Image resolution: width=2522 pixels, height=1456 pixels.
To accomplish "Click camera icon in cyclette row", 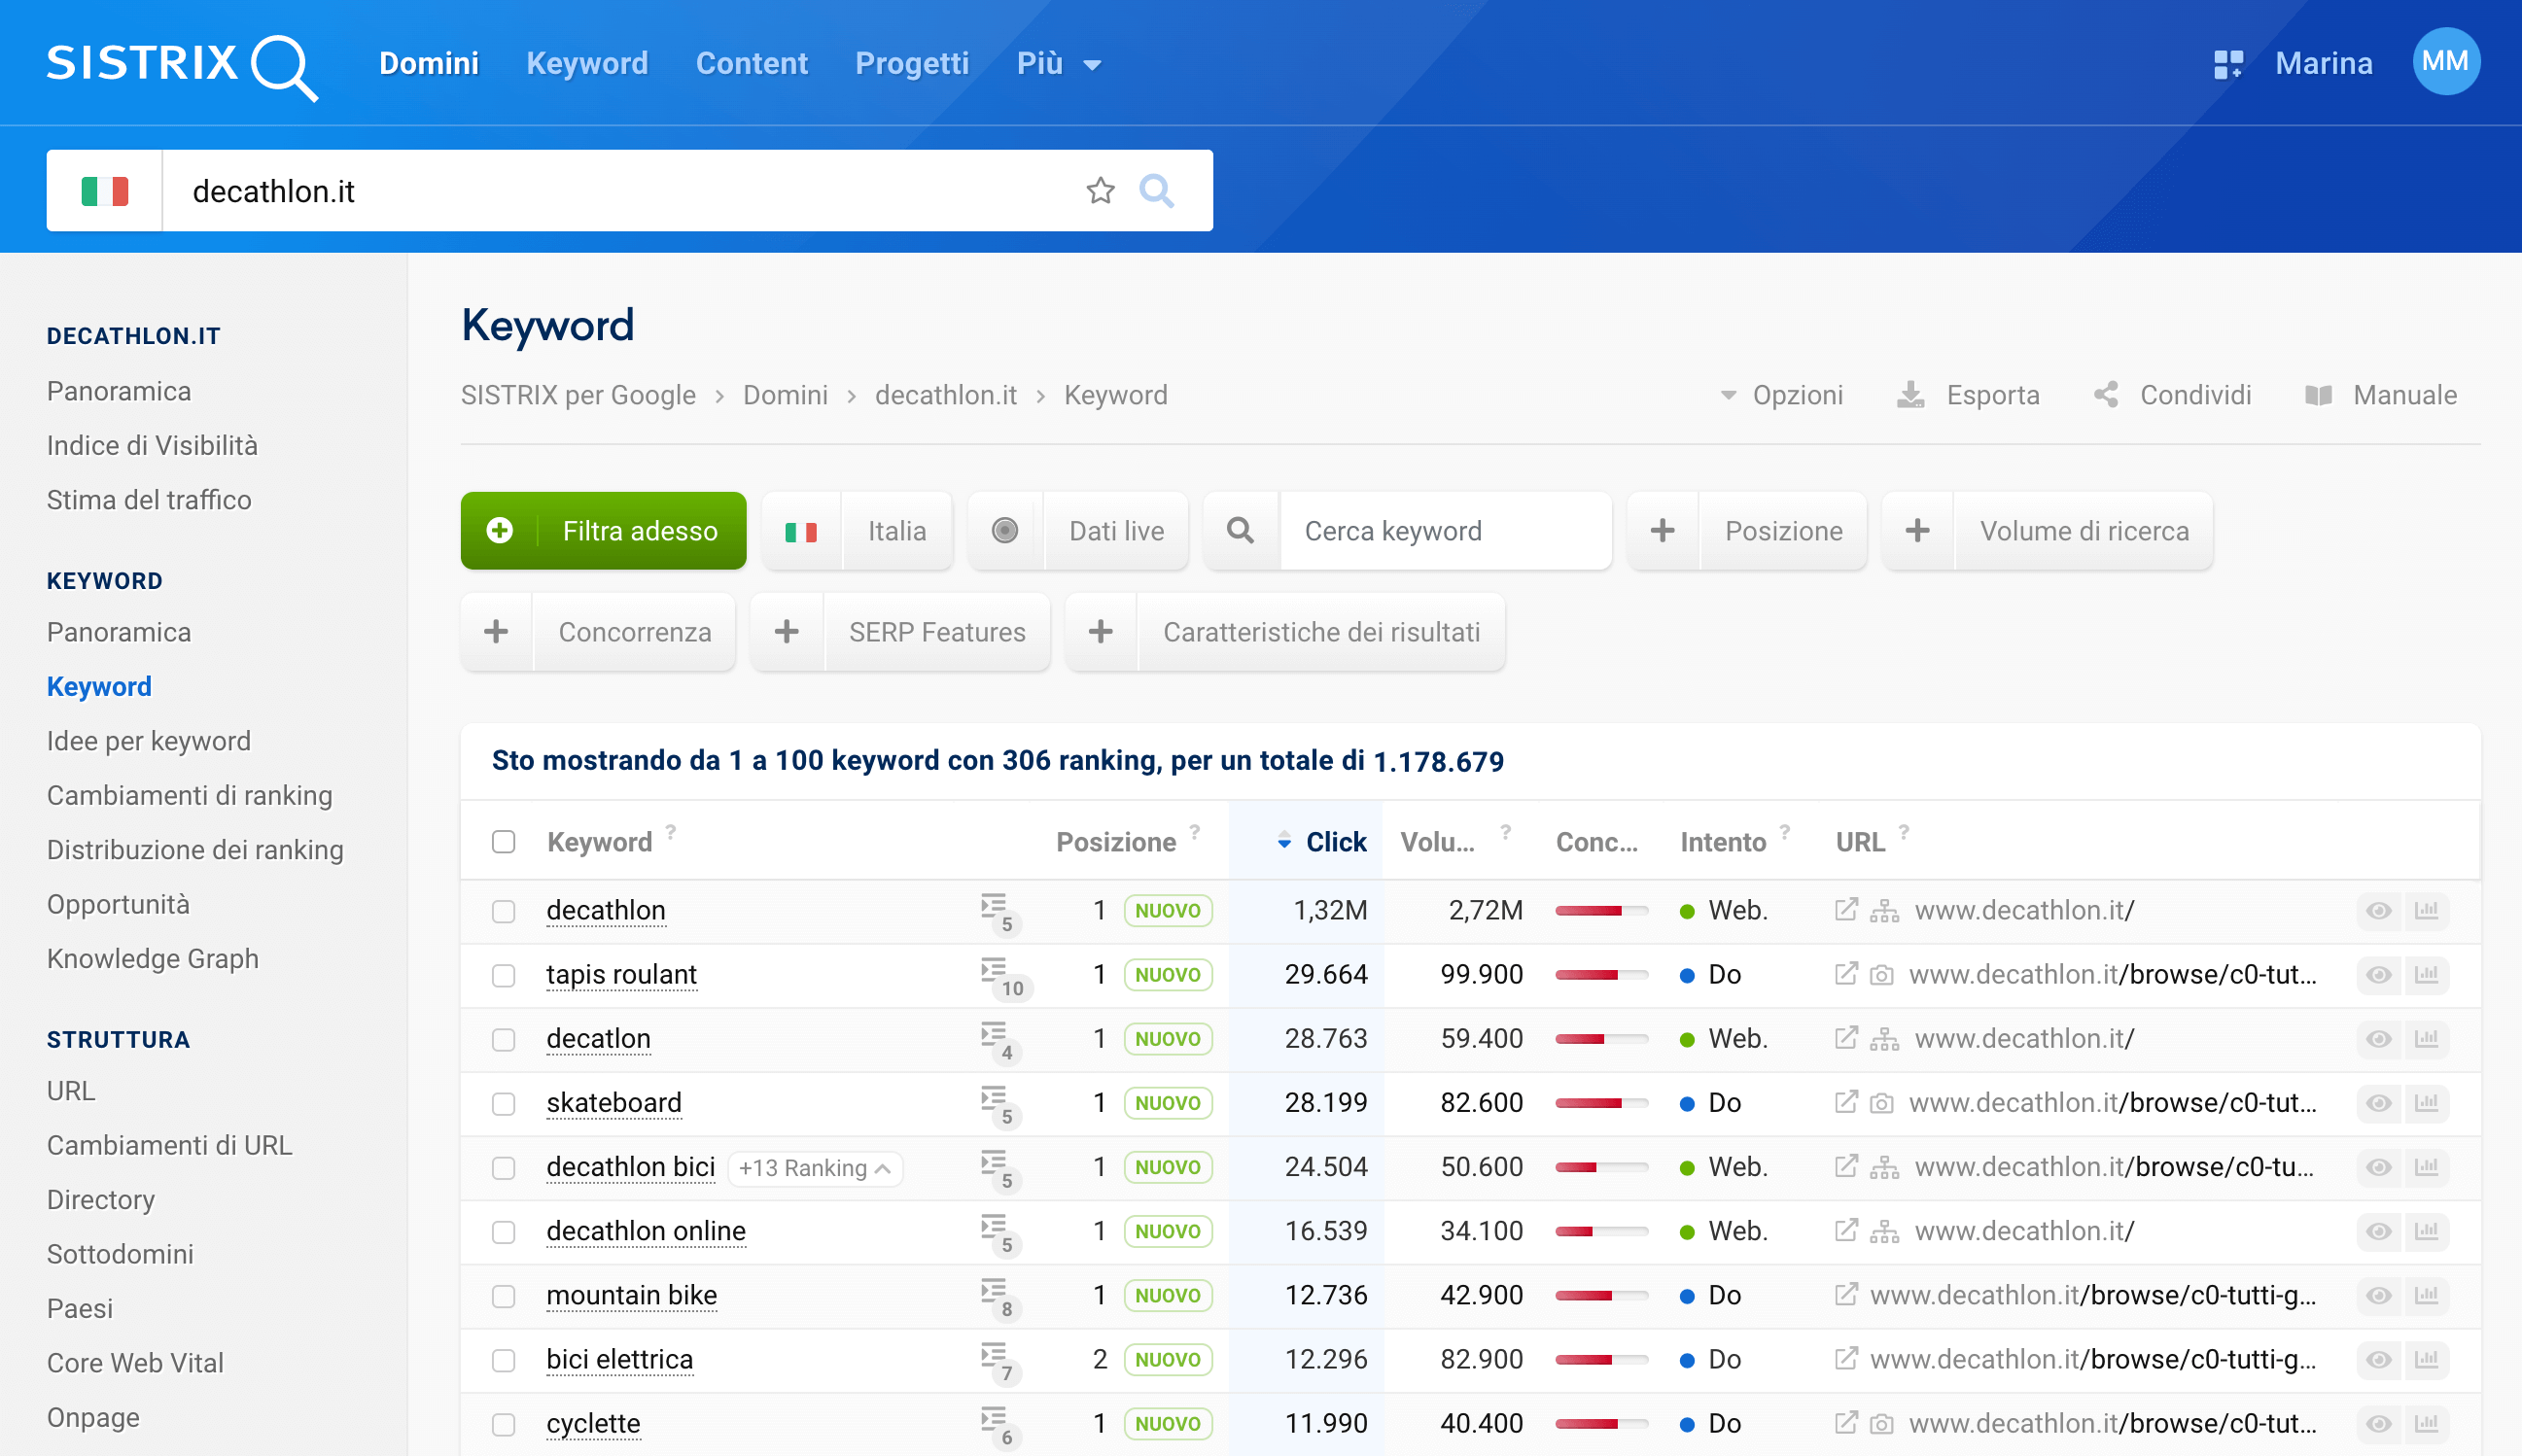I will (x=1881, y=1423).
